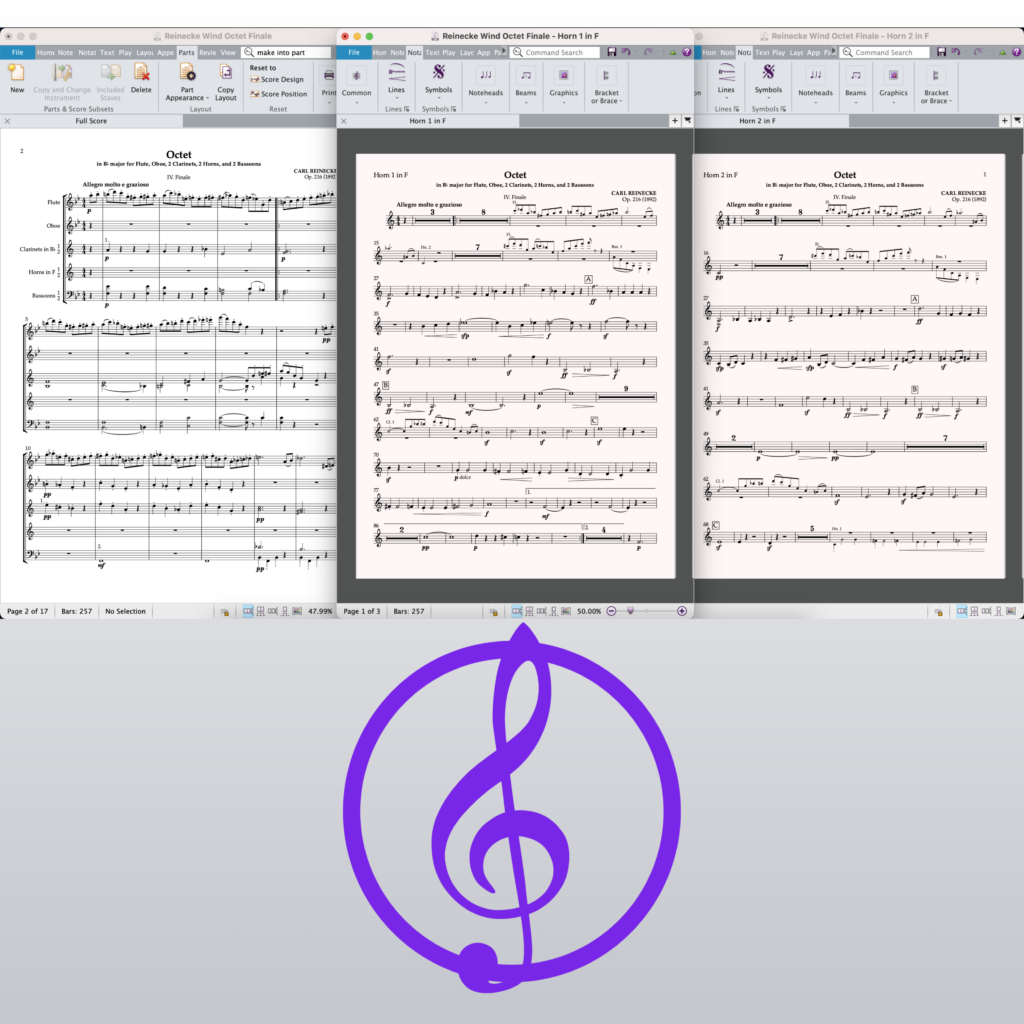
Task: Expand hidden ribbon tabs arrow in Horn 1 window
Action: [504, 51]
